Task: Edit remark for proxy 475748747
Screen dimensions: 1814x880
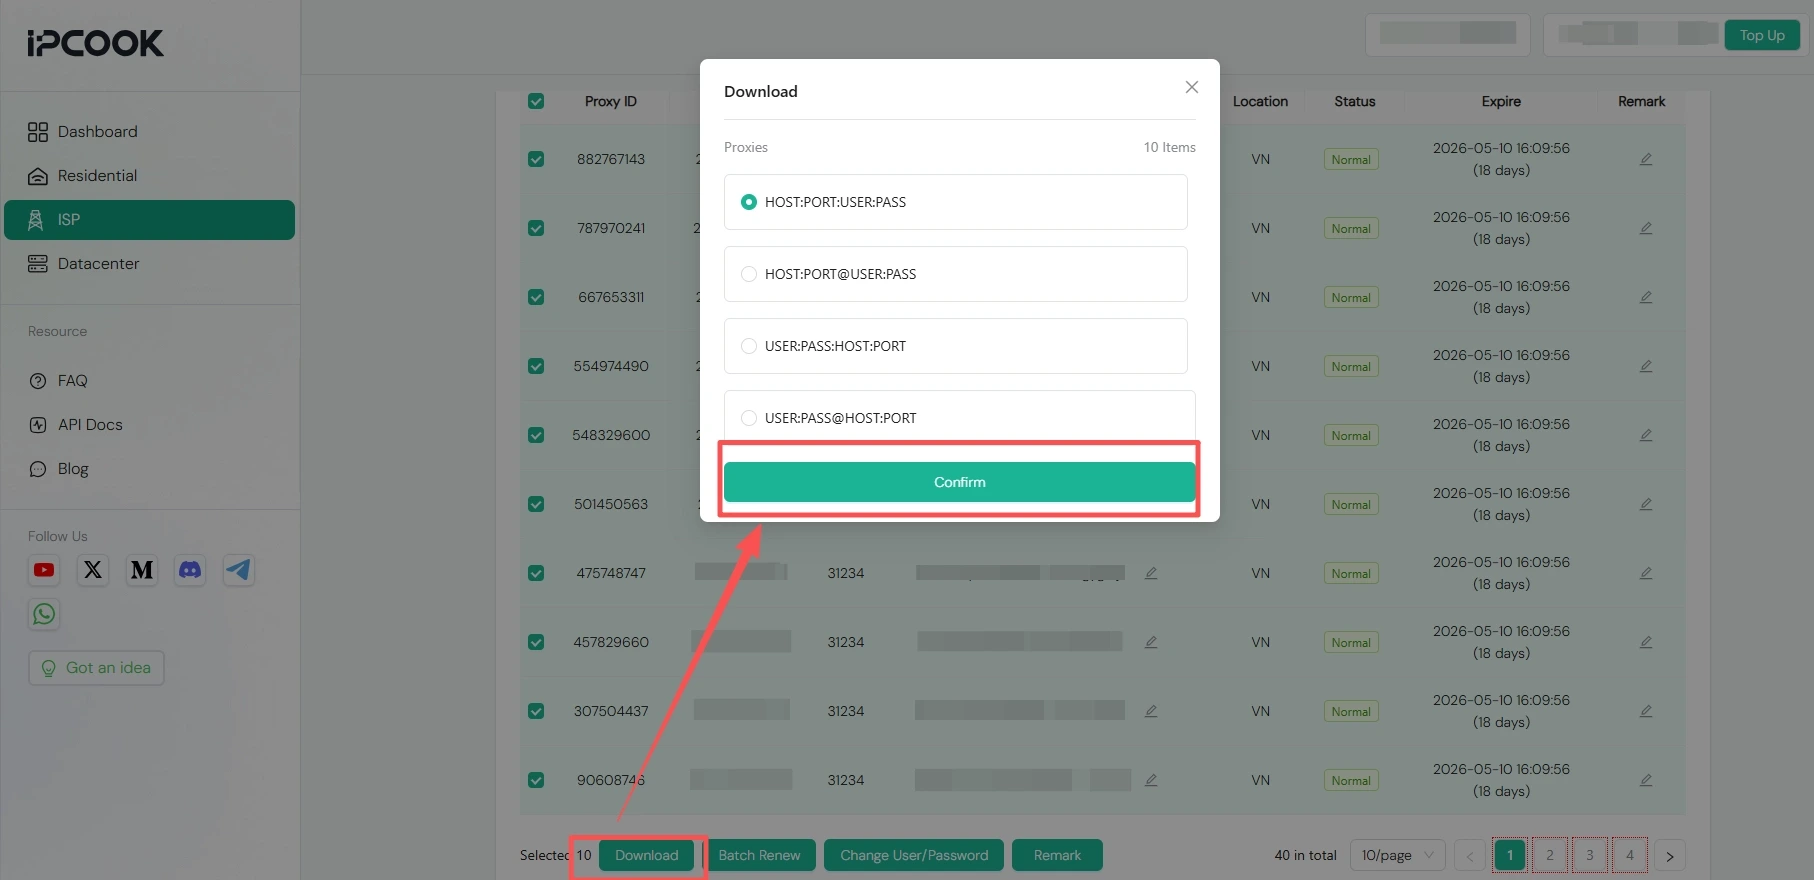Action: [x=1646, y=573]
